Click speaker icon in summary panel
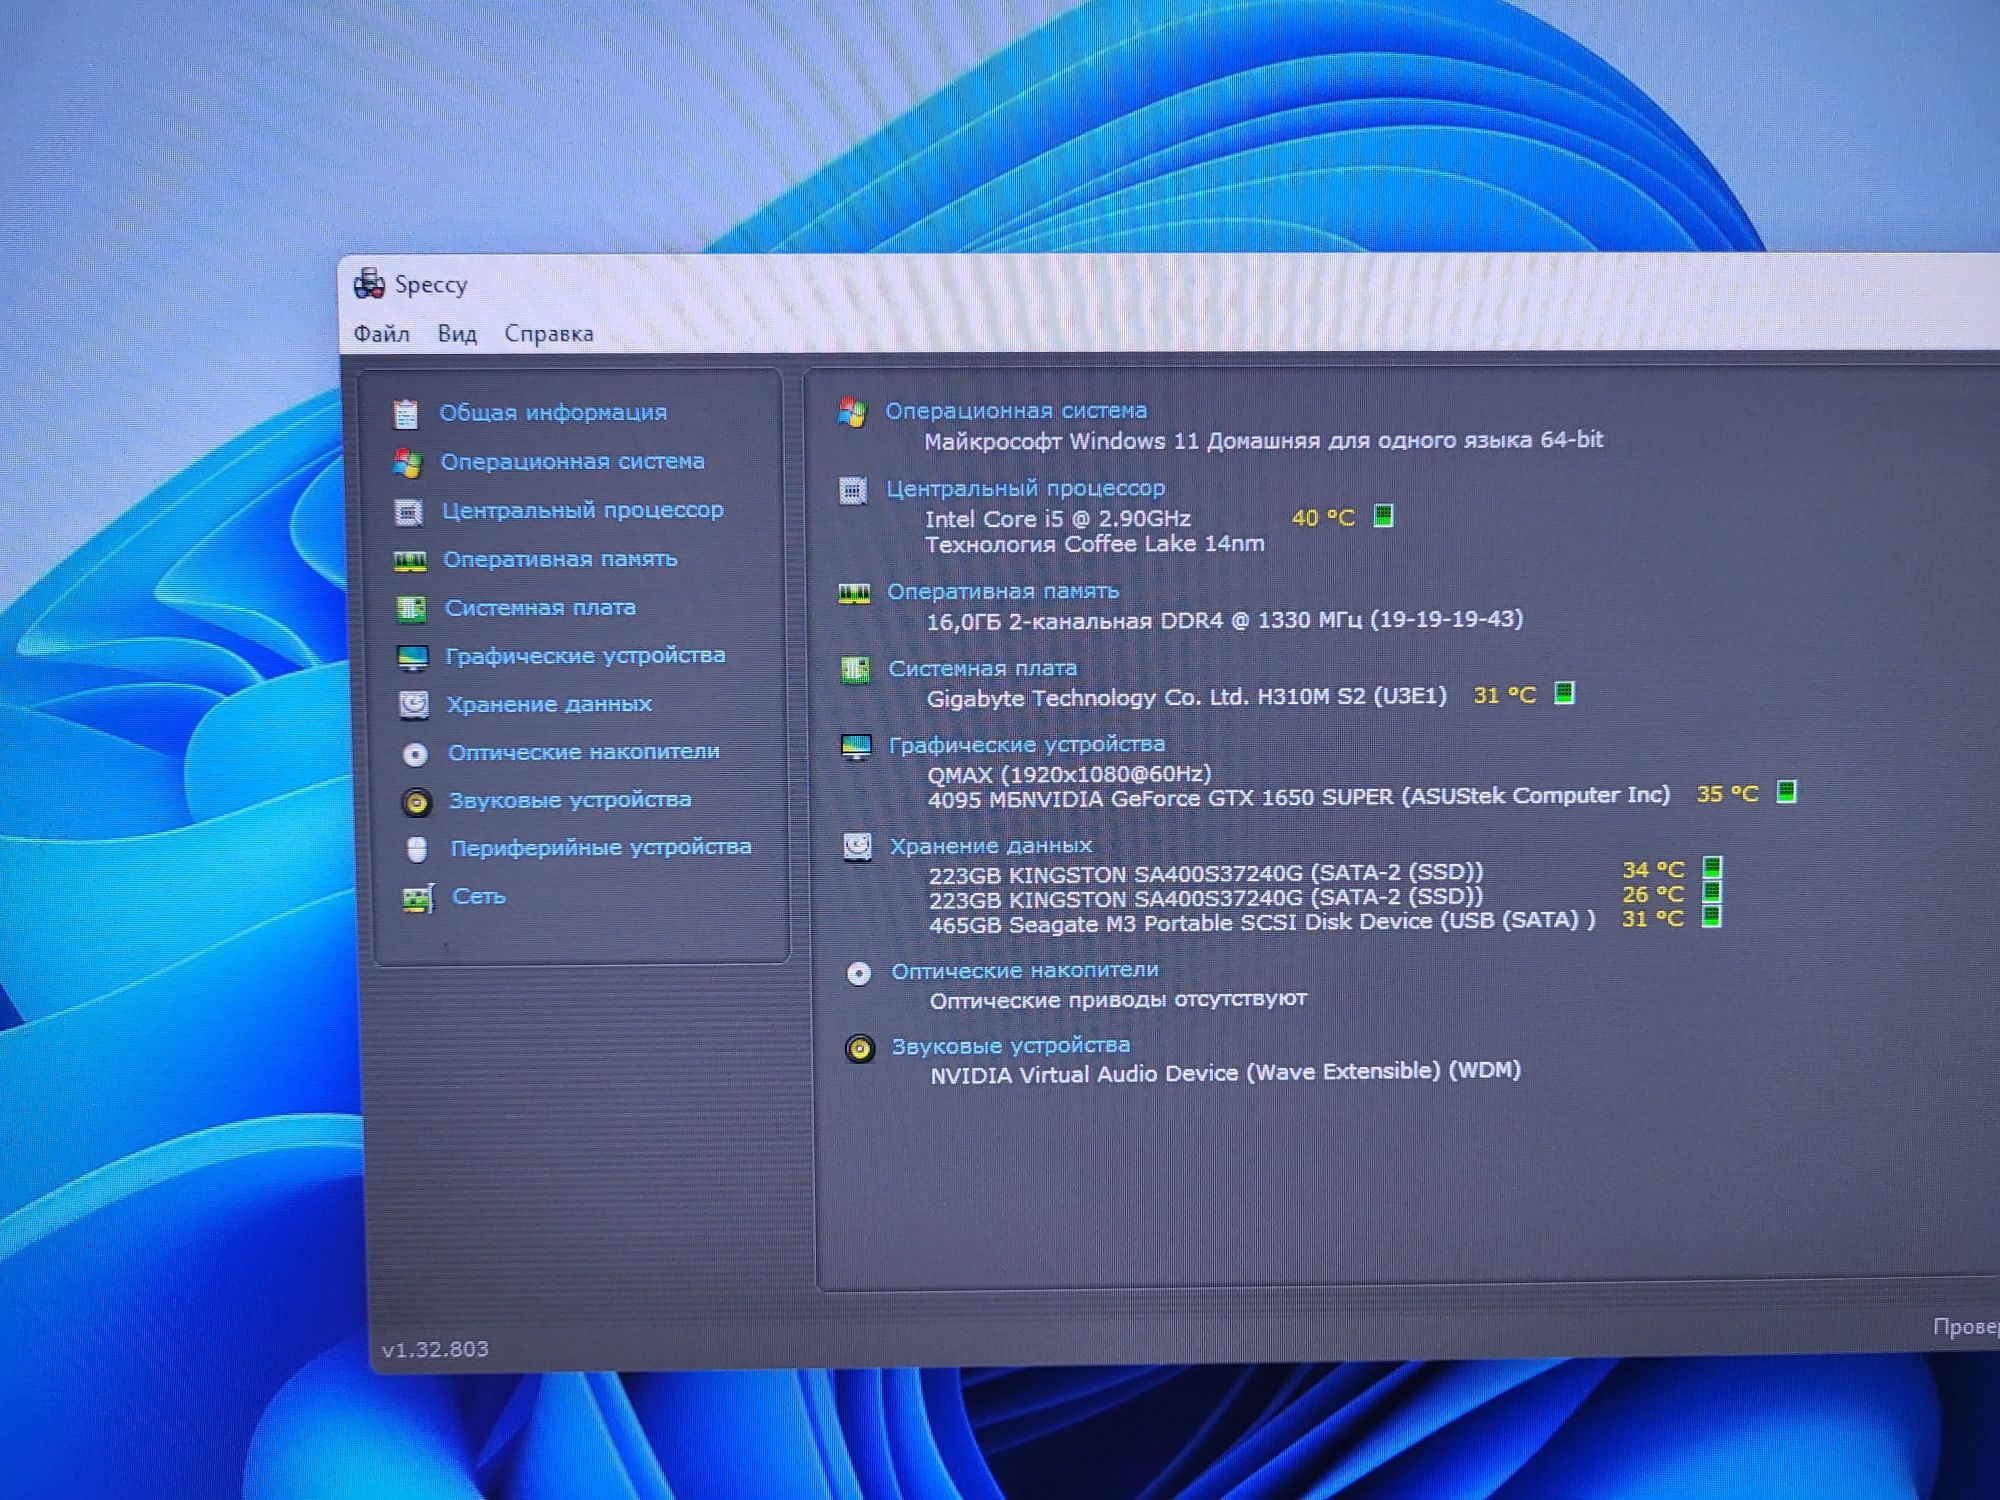 coord(859,1048)
